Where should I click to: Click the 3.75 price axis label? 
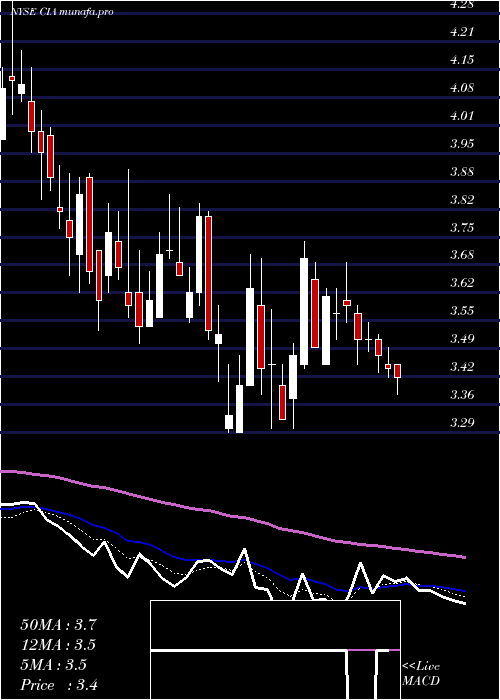pos(462,227)
